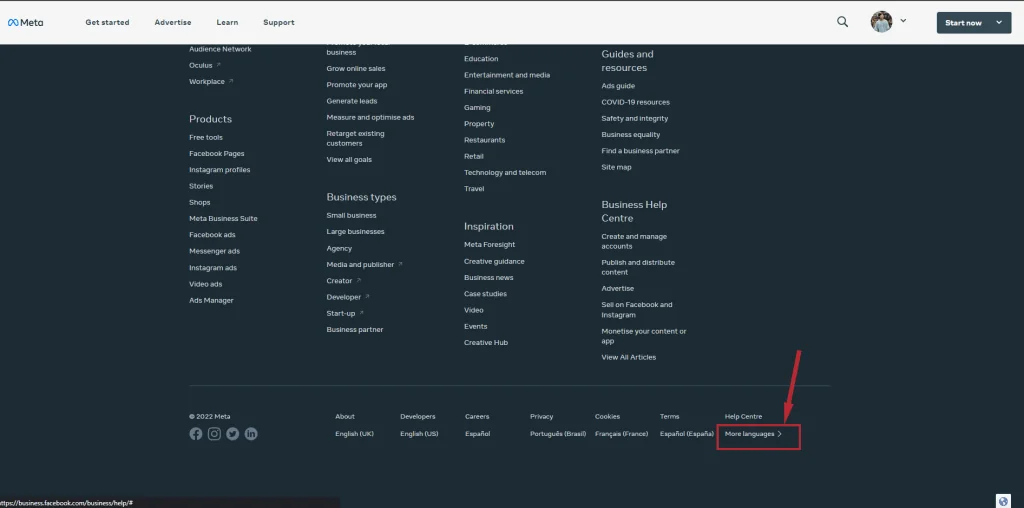Open Creative guidance link
The image size is (1024, 508).
[494, 261]
